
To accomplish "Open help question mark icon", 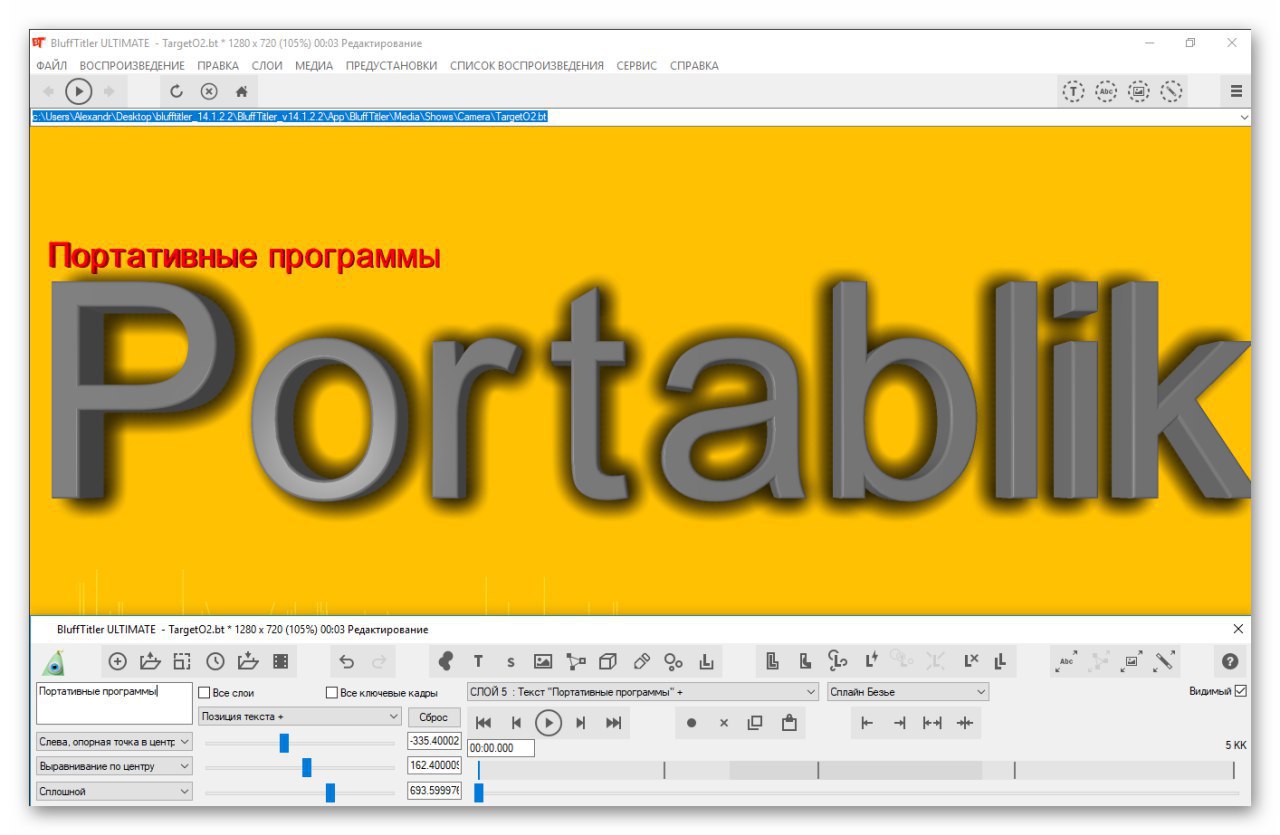I will click(x=1230, y=661).
